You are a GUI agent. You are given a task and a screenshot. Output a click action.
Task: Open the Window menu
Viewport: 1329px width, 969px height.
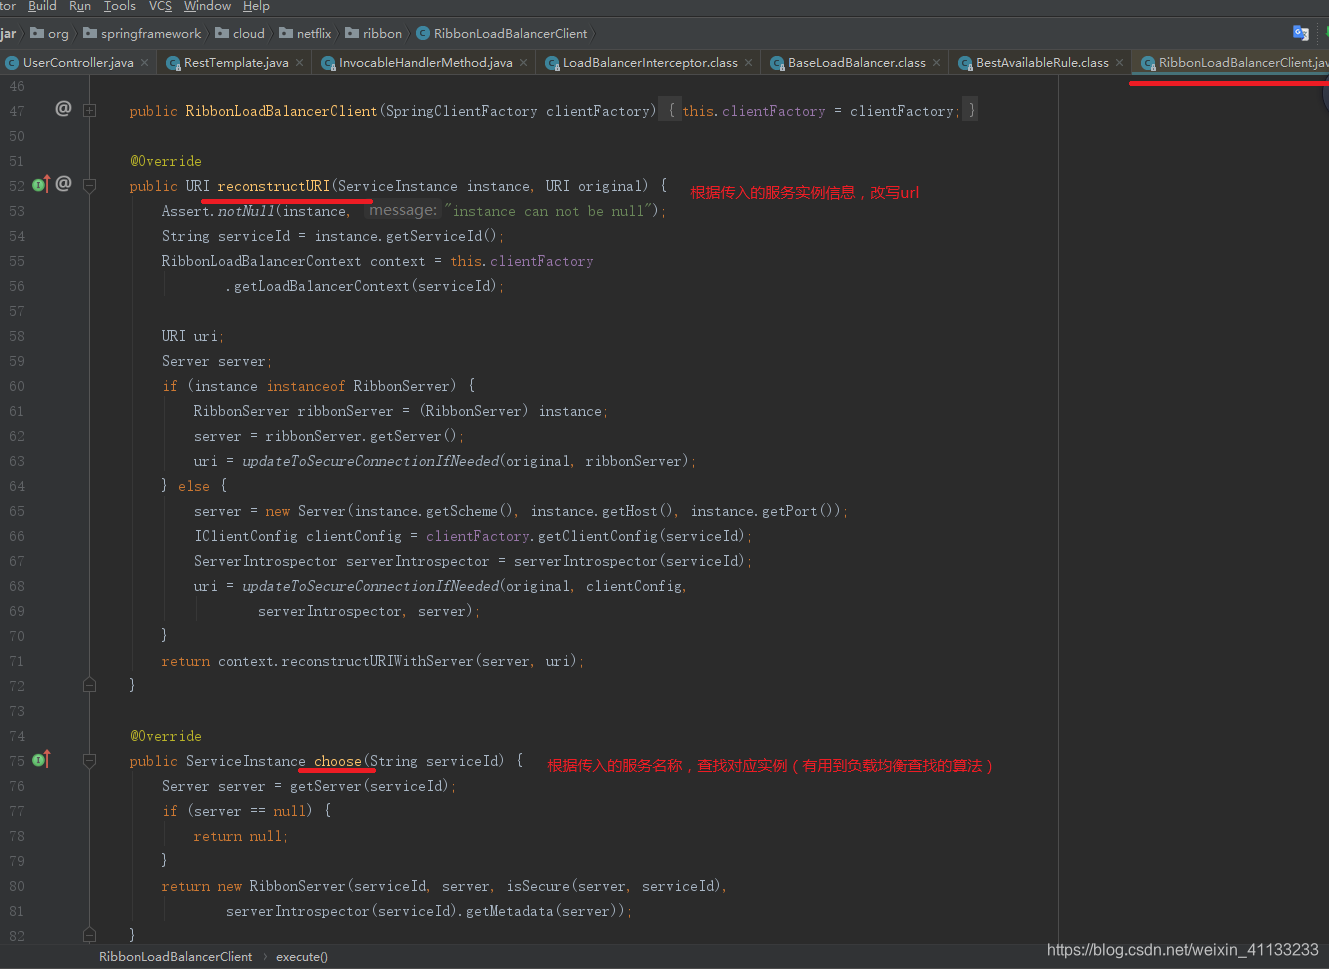pyautogui.click(x=207, y=6)
